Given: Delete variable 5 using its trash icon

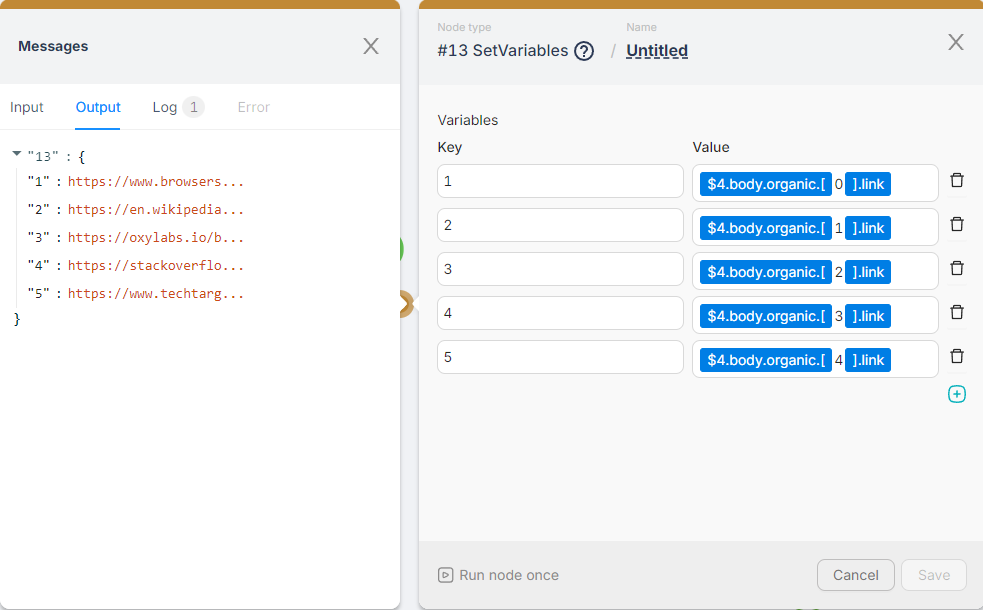Looking at the screenshot, I should (957, 356).
